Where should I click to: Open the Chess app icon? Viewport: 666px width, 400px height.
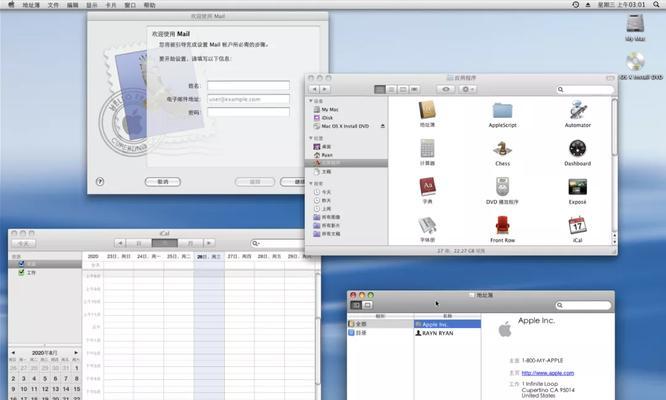pyautogui.click(x=502, y=149)
